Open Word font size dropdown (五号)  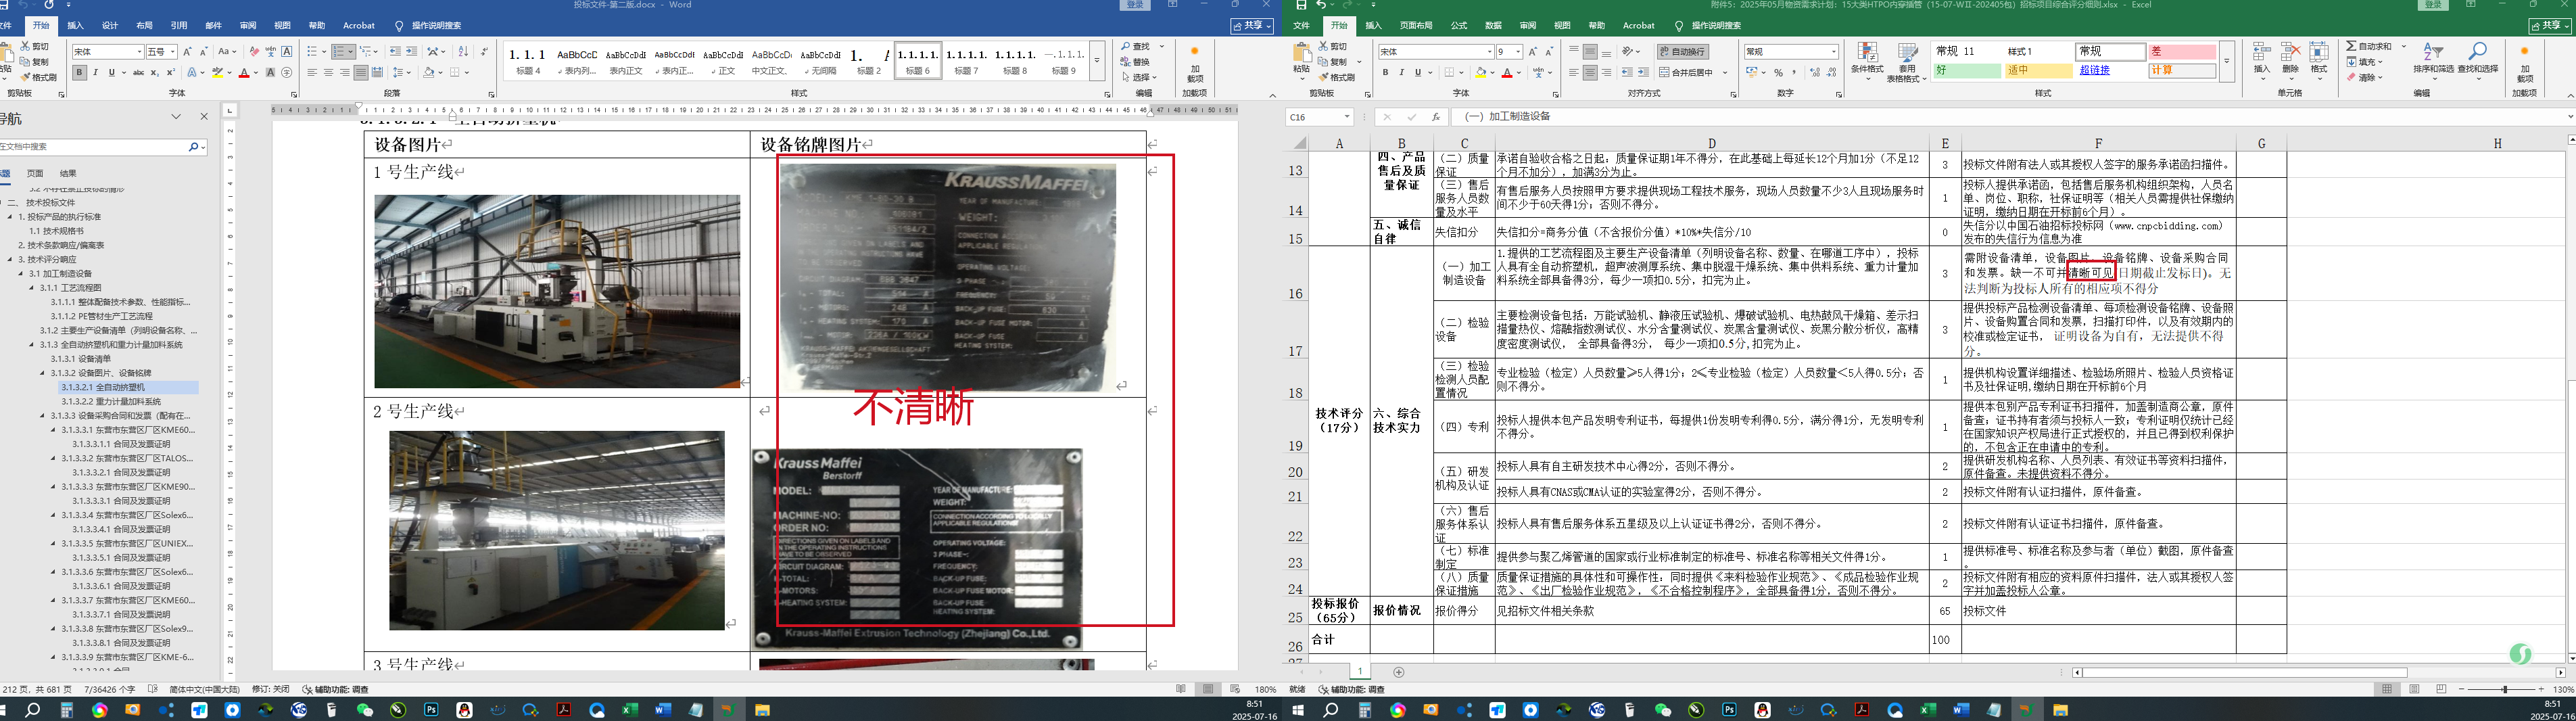coord(173,51)
